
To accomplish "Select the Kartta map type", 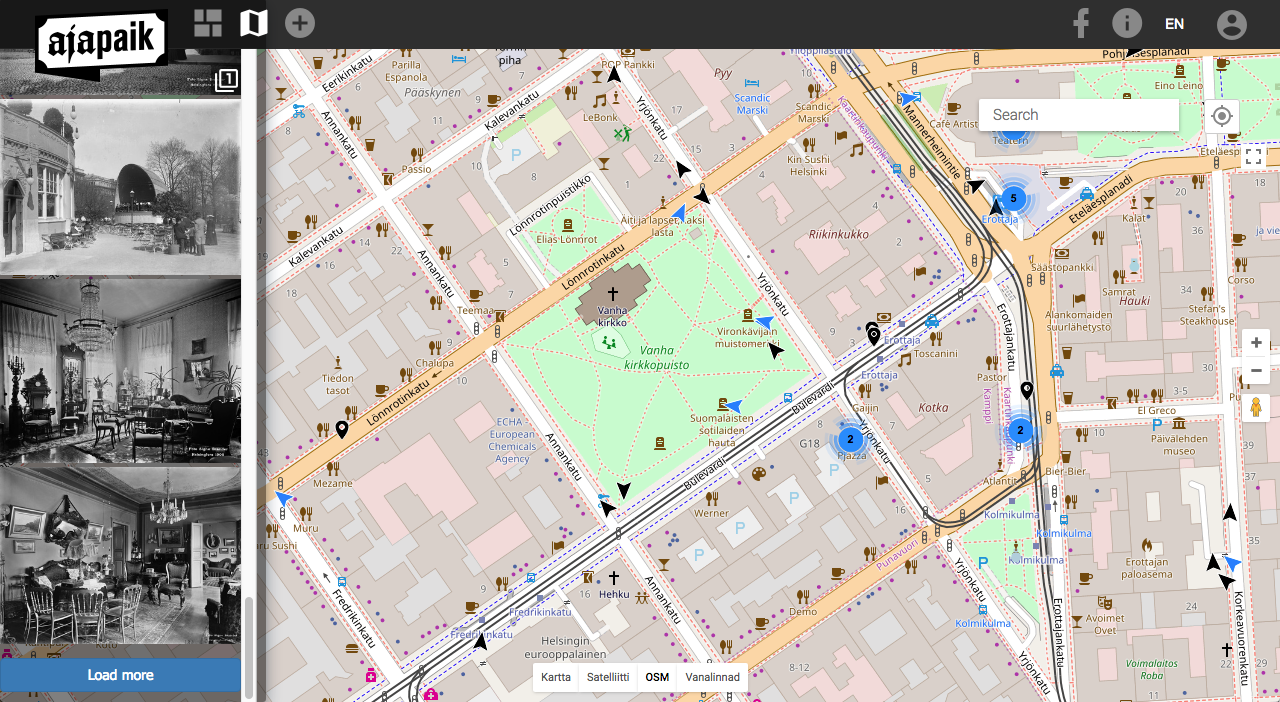I will [556, 677].
